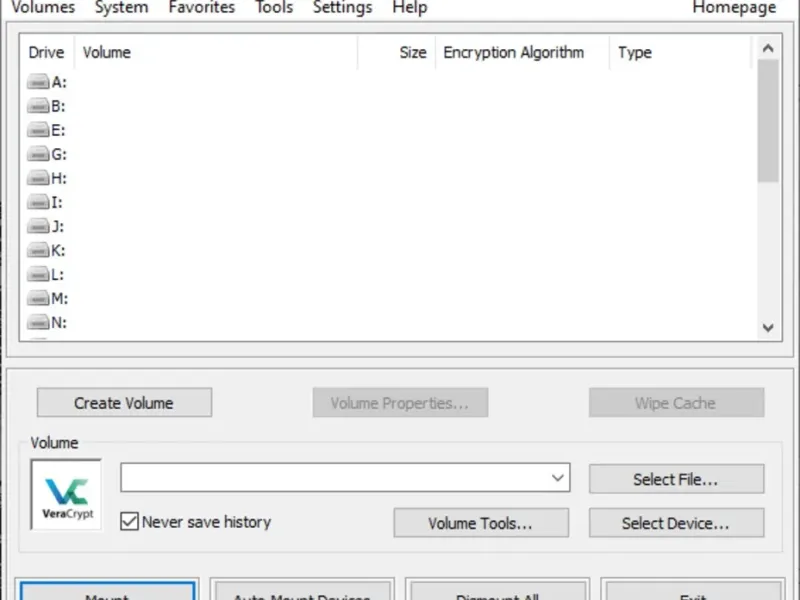
Task: Click the VeraCrypt logo image
Action: (66, 495)
